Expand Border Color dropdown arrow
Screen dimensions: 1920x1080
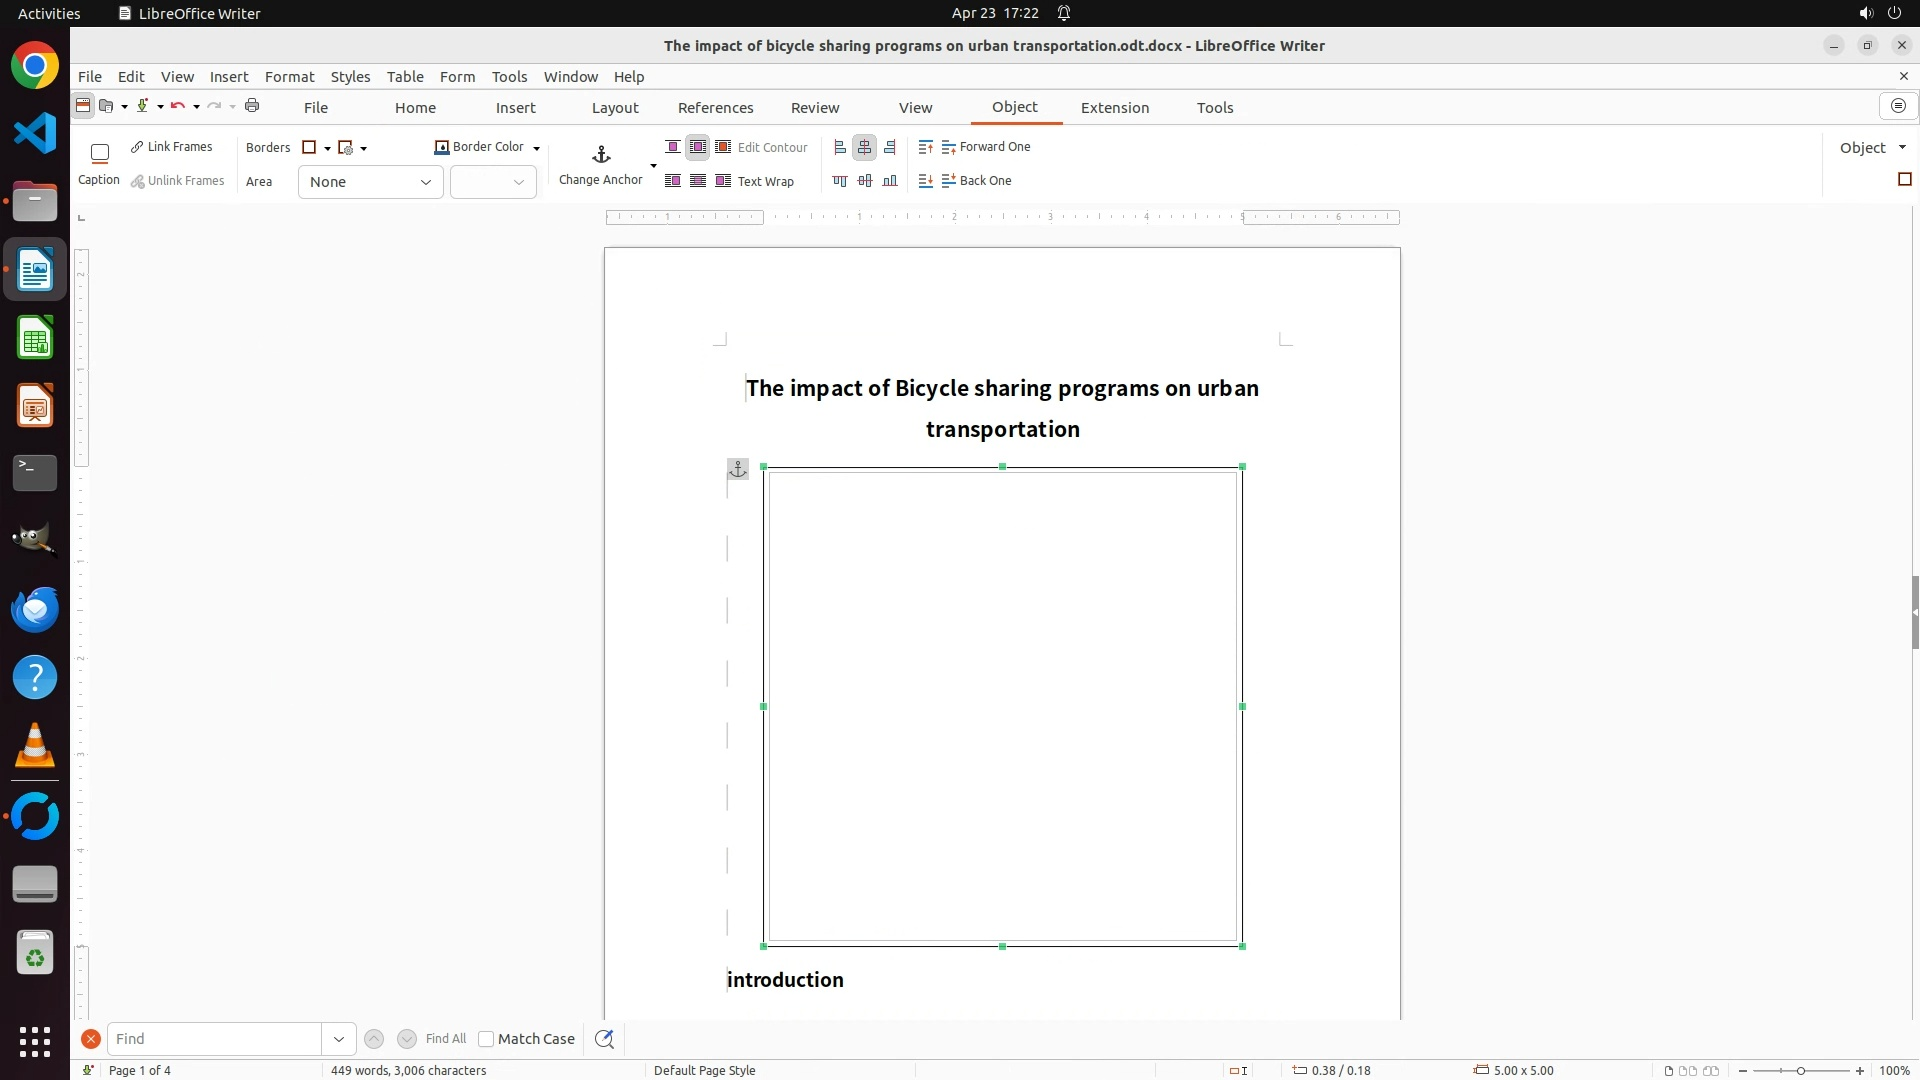[x=537, y=148]
